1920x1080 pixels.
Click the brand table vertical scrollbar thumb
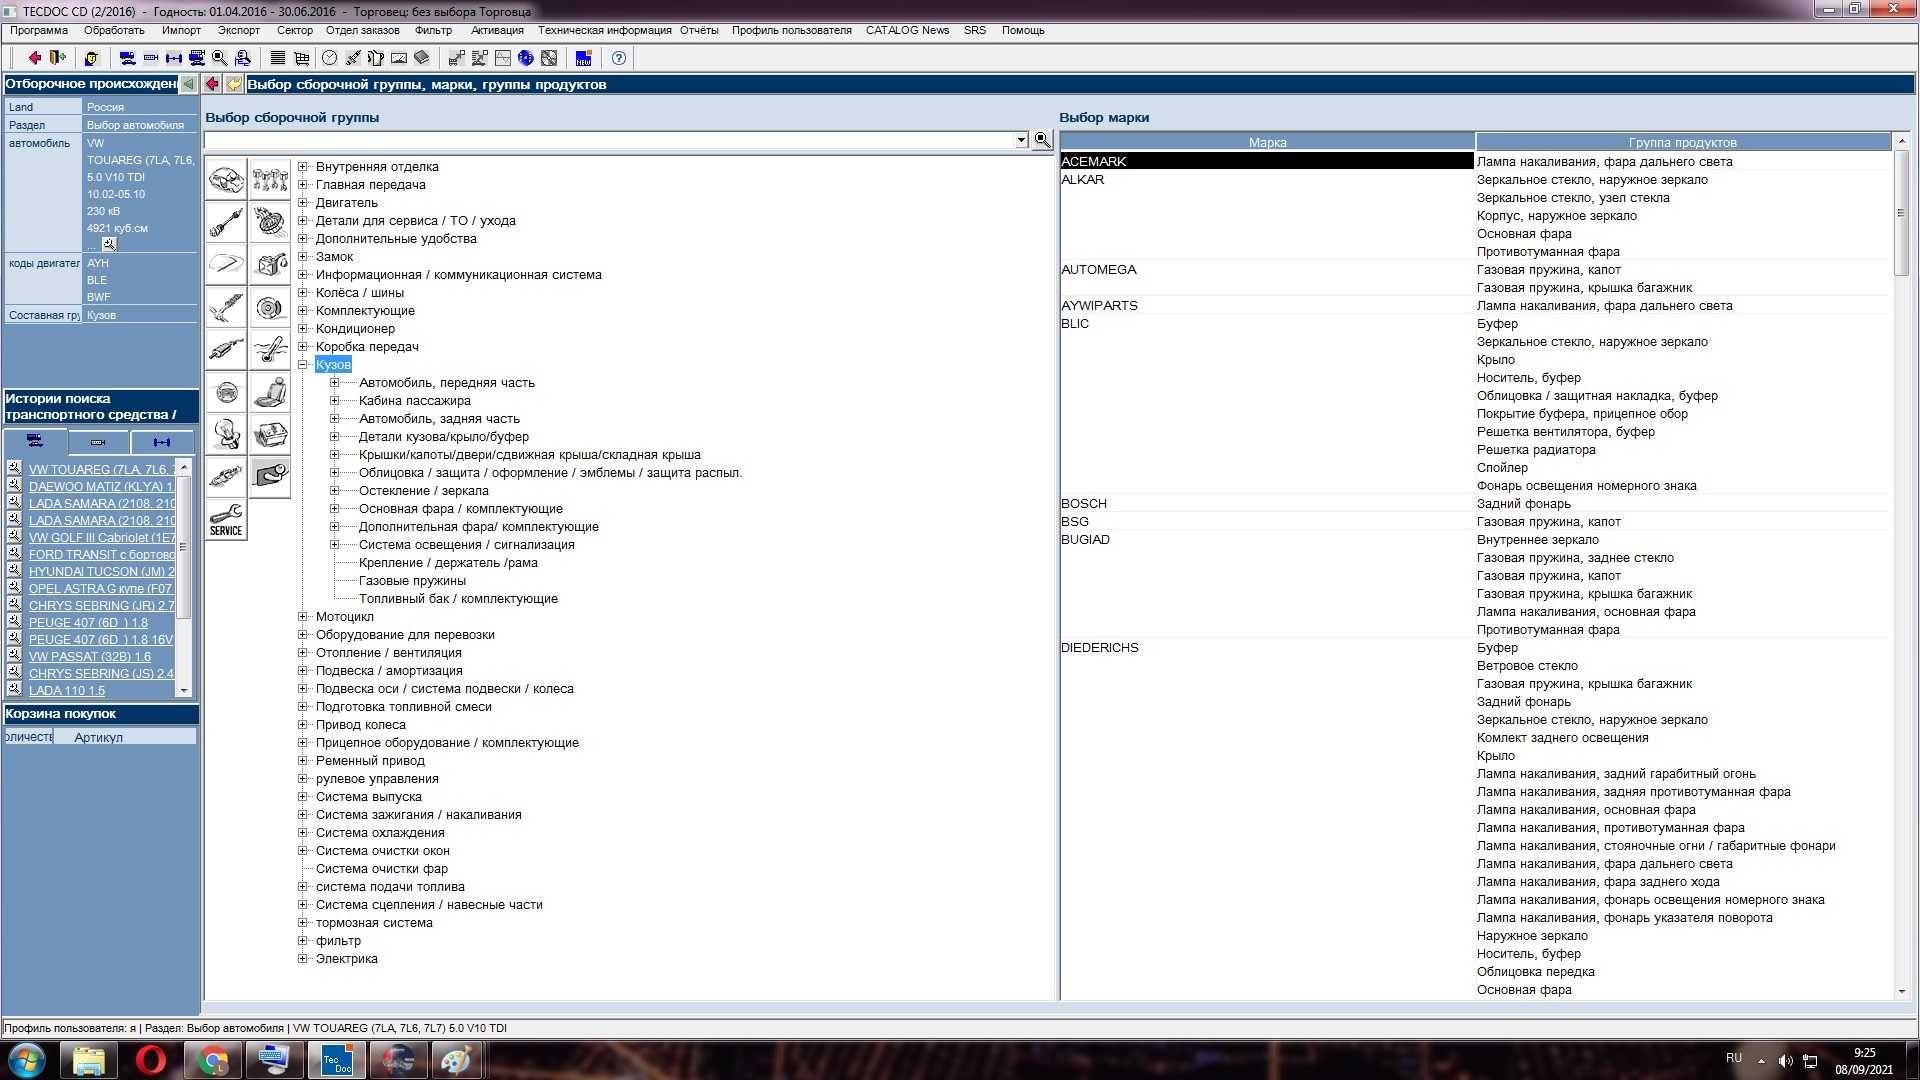pyautogui.click(x=1901, y=213)
